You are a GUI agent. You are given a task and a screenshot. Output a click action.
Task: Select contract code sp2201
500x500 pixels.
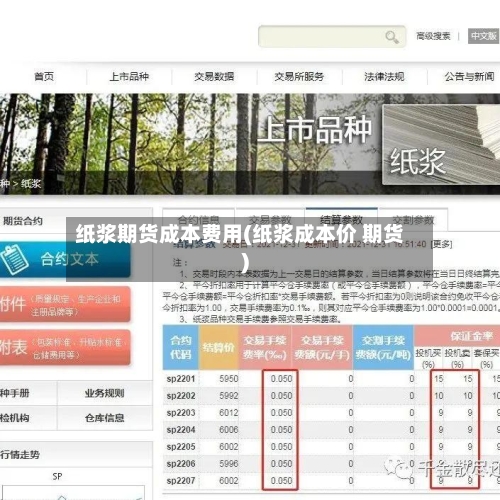(x=181, y=379)
